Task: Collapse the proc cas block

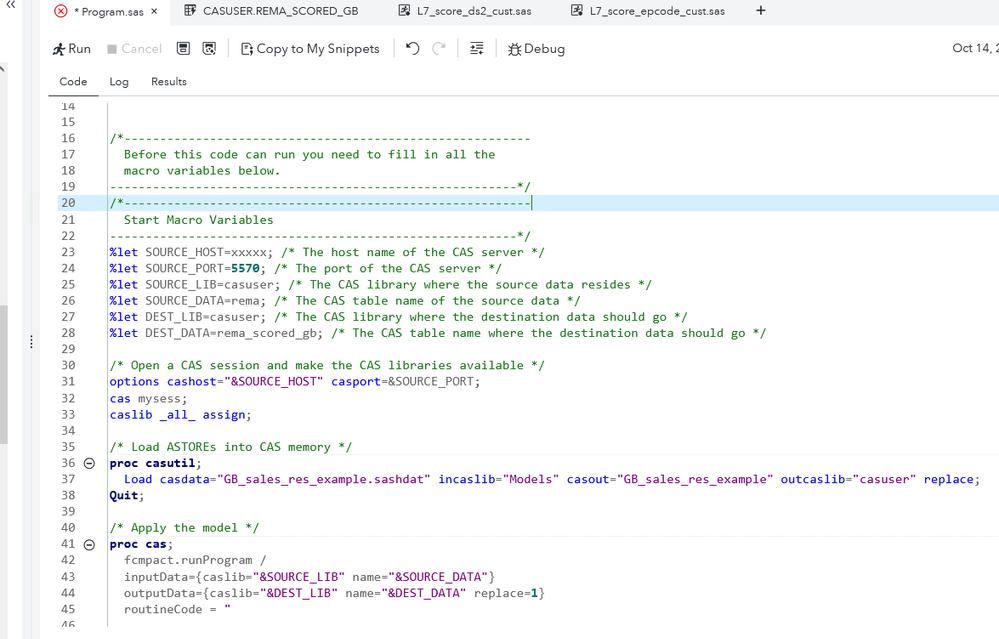Action: [x=90, y=545]
